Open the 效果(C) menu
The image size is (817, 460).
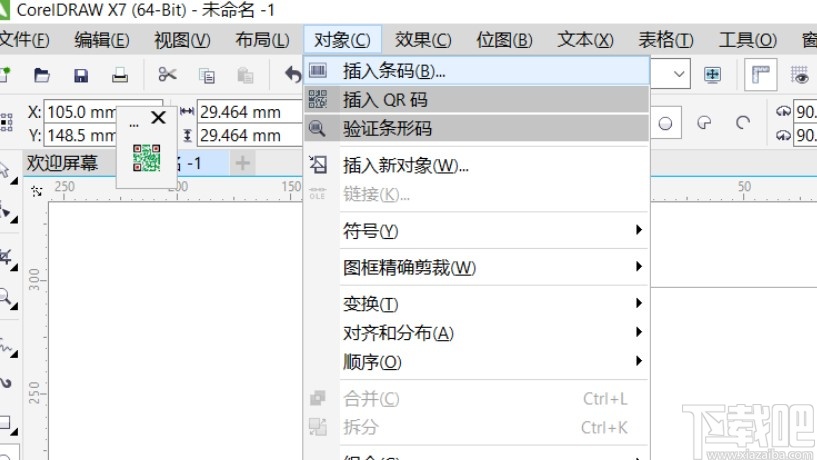pyautogui.click(x=423, y=40)
